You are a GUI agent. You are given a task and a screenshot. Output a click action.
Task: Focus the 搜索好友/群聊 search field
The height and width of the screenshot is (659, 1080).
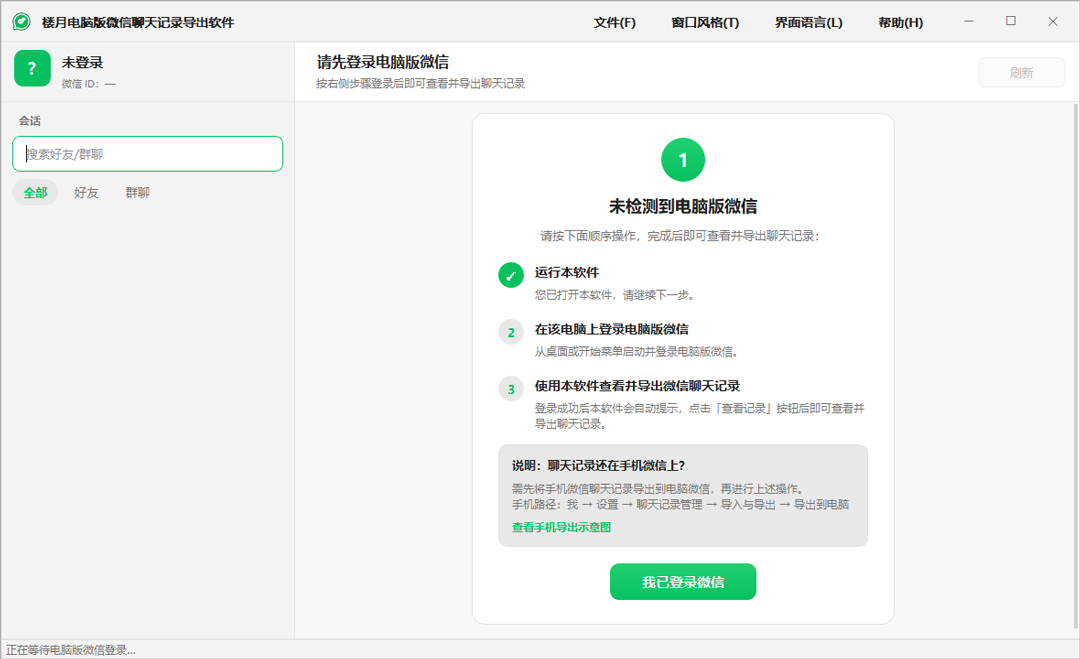(x=147, y=154)
